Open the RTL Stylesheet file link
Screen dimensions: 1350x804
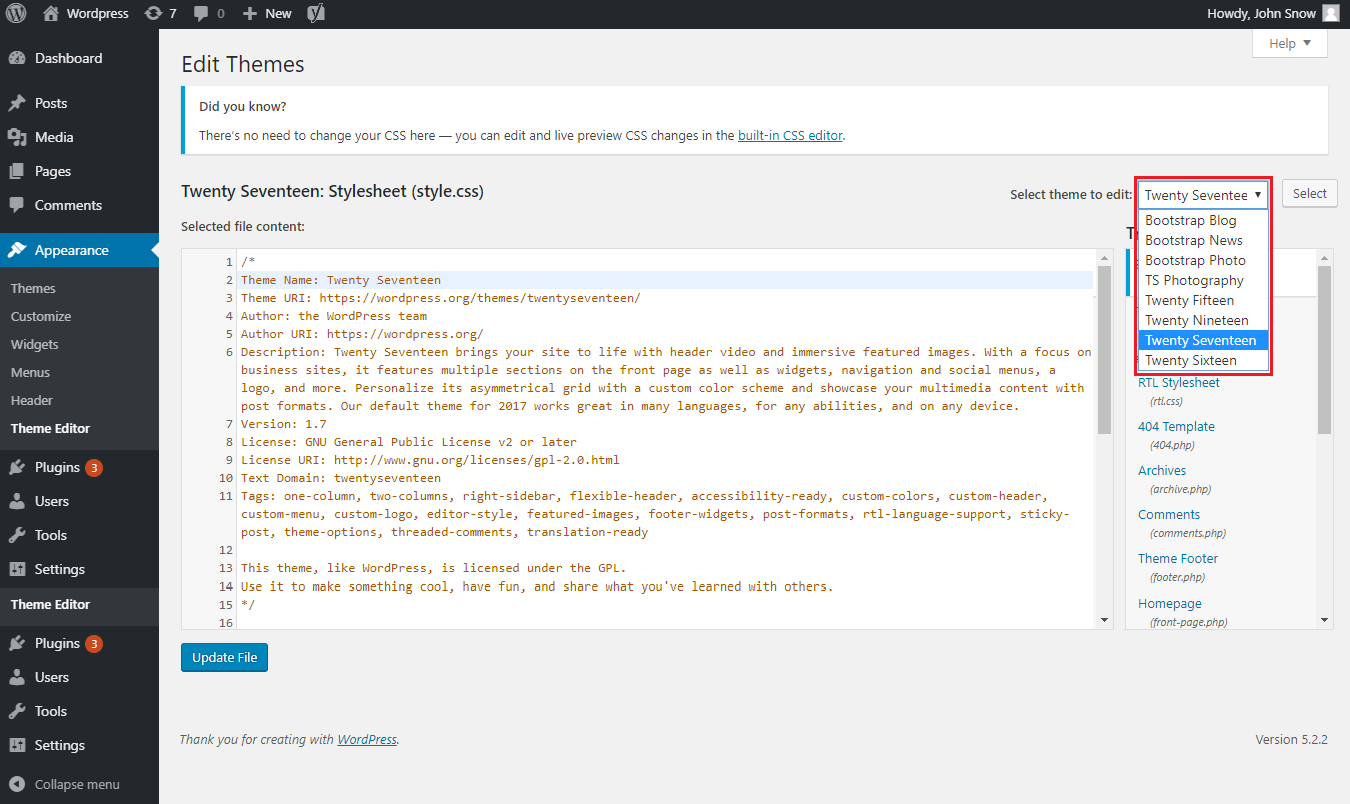[1179, 382]
